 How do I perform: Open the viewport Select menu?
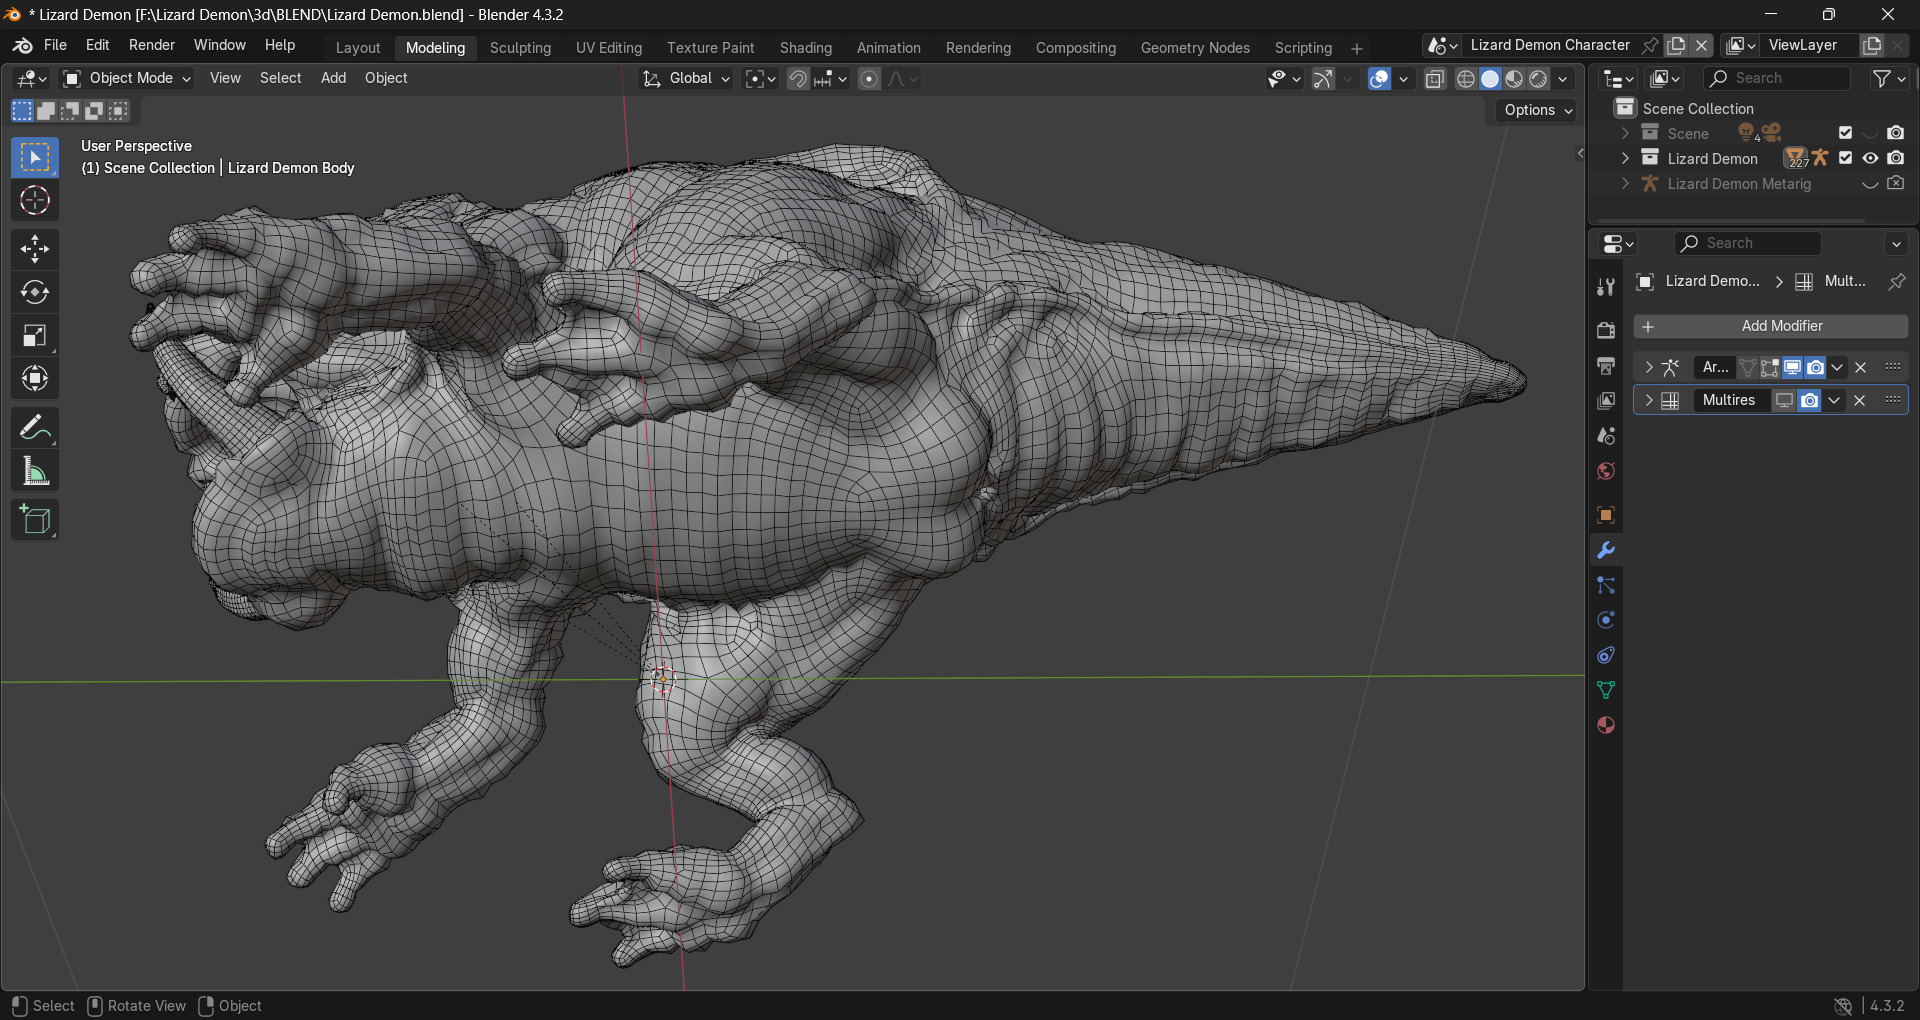(280, 78)
